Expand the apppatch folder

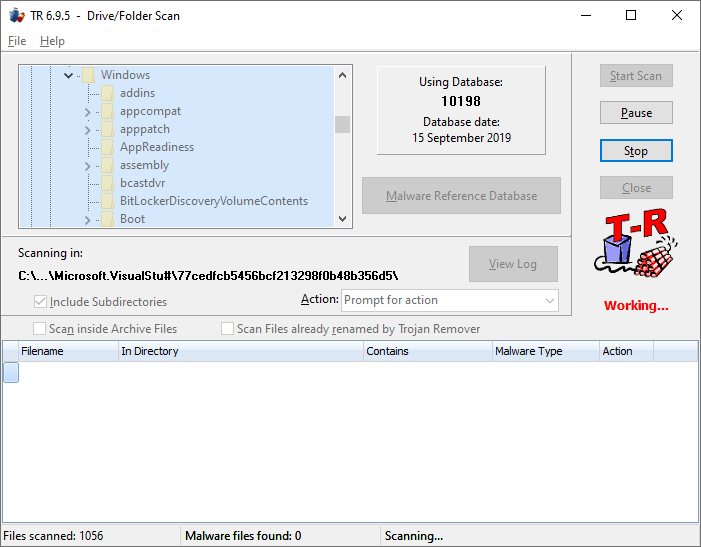(88, 130)
